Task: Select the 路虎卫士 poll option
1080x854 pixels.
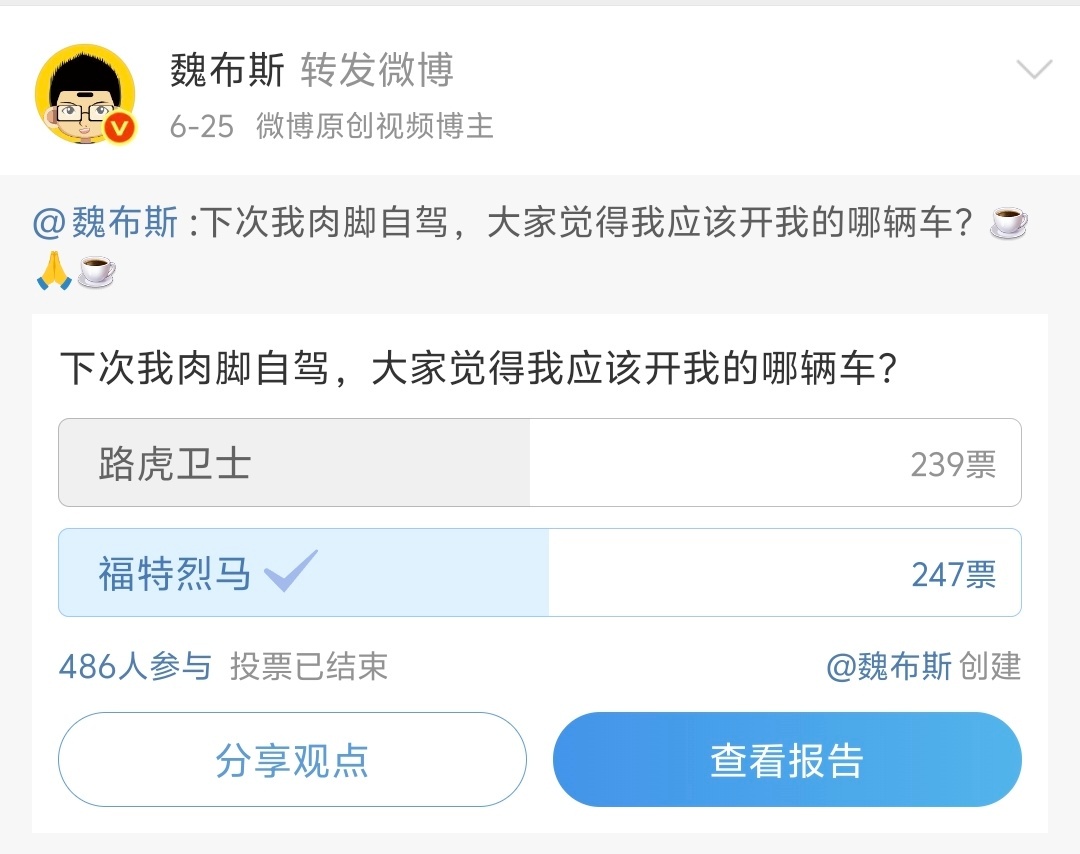Action: [539, 463]
